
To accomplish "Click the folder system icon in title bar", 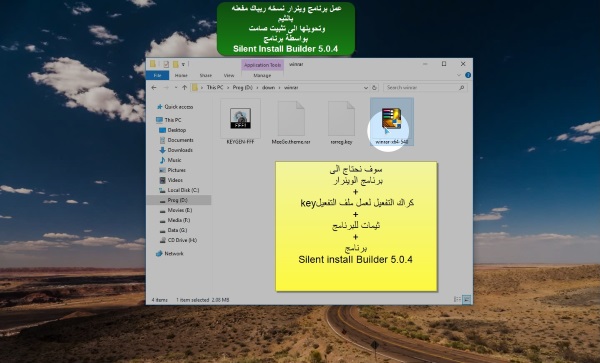I will pos(153,64).
